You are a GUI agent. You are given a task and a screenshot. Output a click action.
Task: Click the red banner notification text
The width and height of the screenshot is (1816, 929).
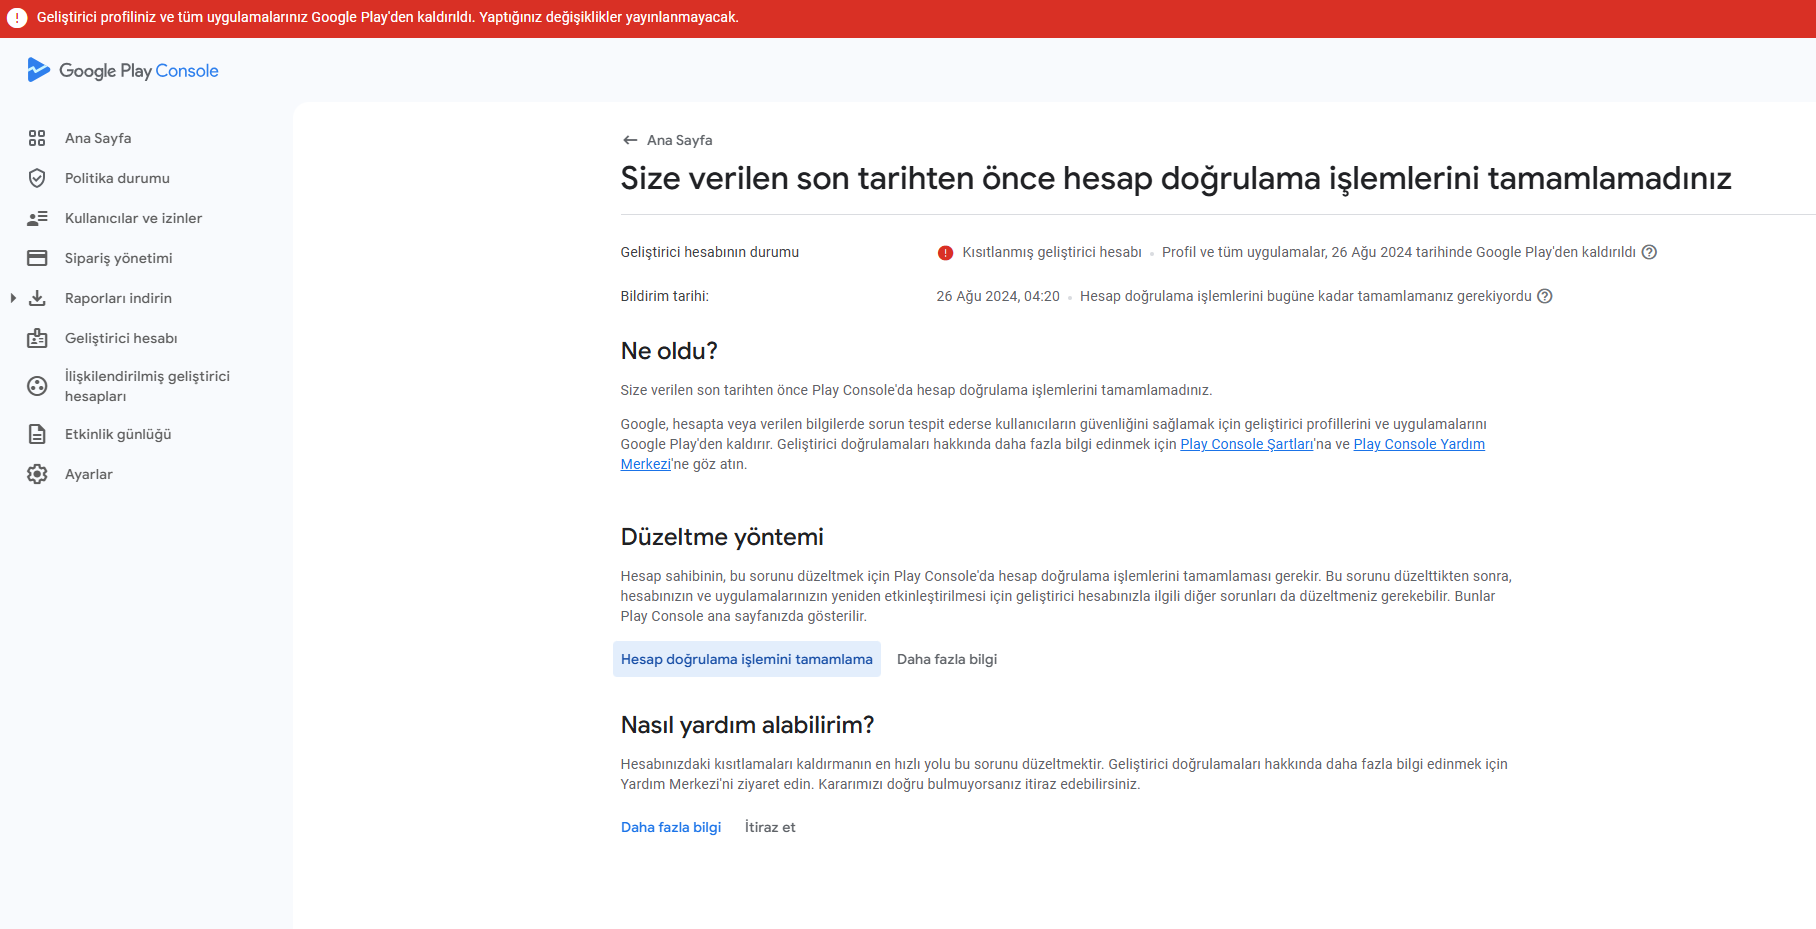point(388,17)
